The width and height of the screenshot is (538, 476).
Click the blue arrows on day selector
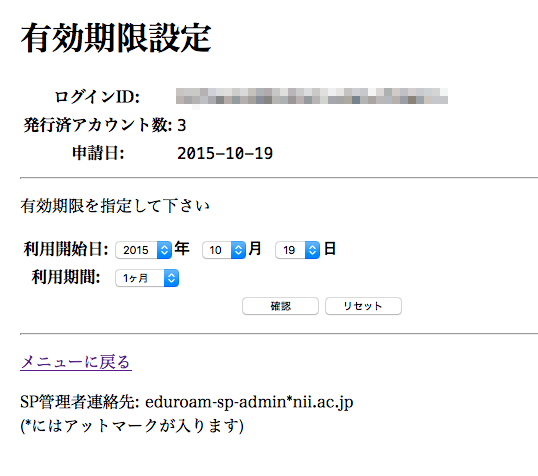pos(312,250)
